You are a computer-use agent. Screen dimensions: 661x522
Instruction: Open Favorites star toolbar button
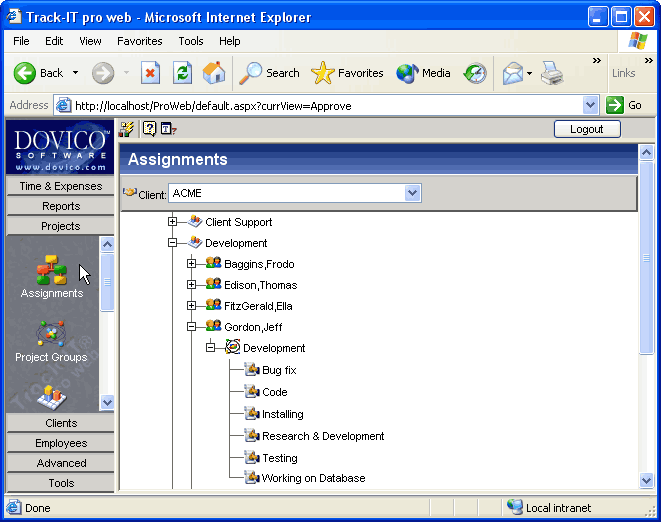[347, 73]
